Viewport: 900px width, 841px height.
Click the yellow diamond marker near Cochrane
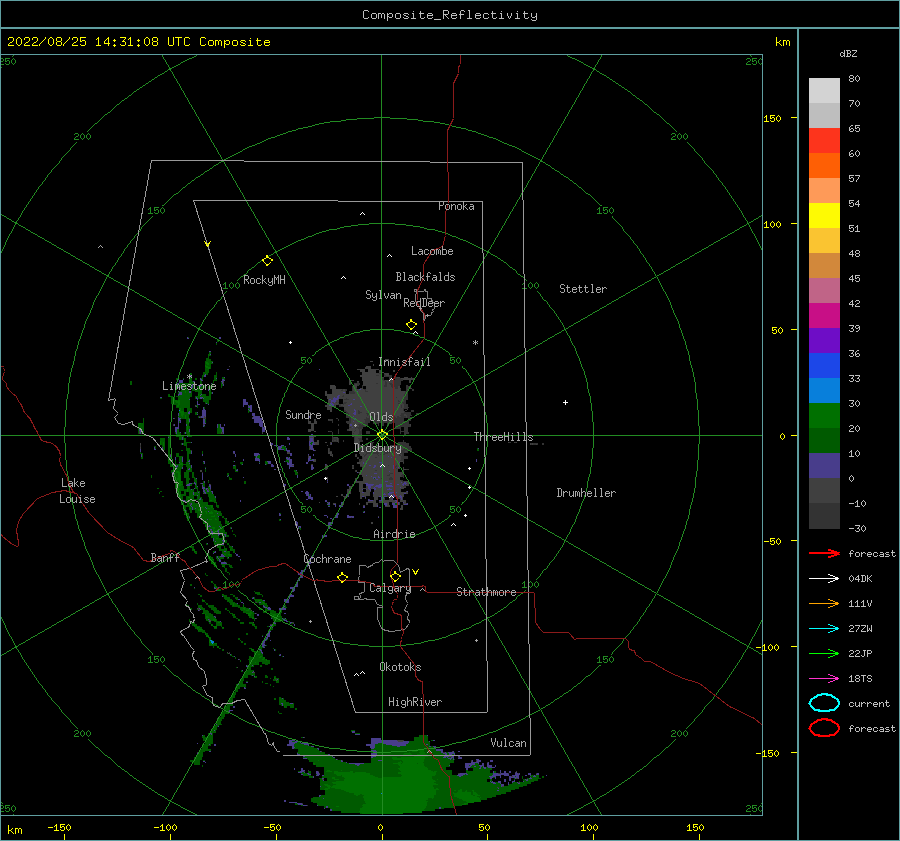tap(342, 577)
